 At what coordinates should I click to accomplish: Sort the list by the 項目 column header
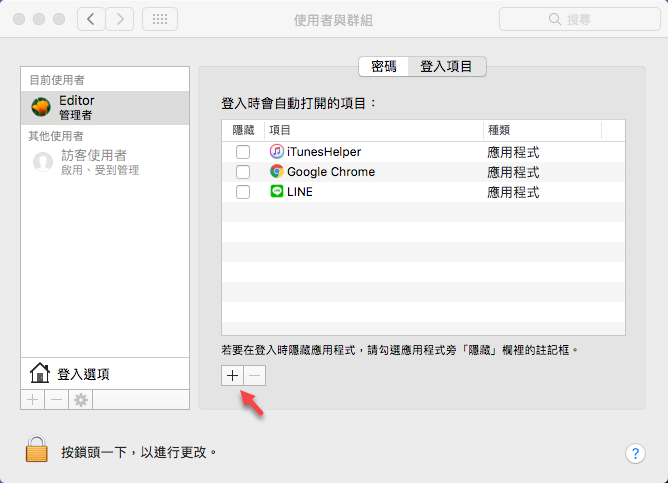374,130
